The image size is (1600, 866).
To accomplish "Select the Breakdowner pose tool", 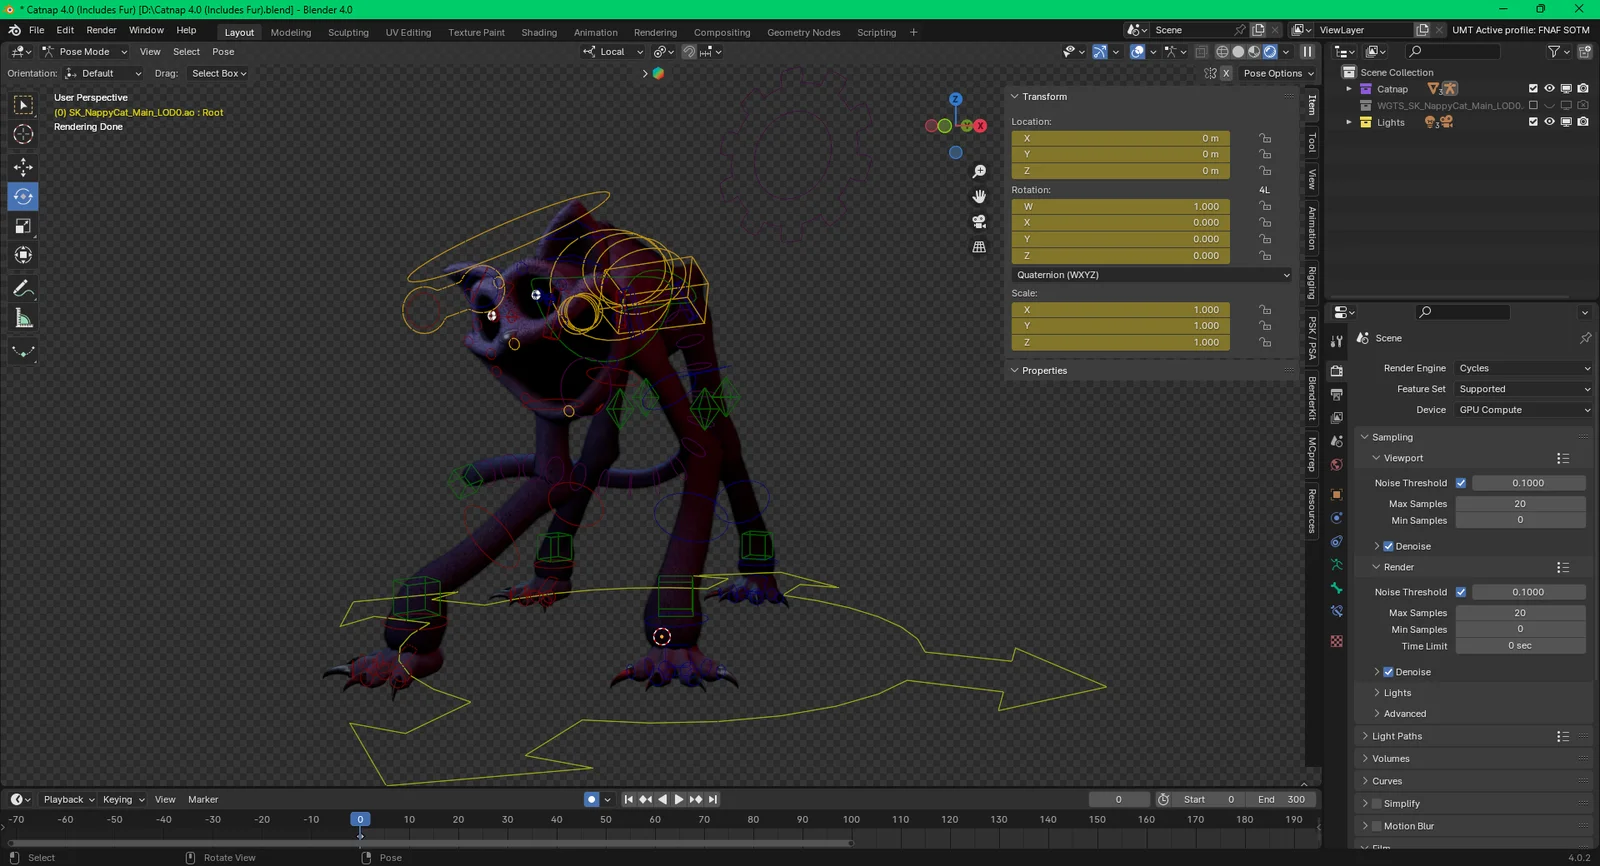I will pyautogui.click(x=23, y=352).
